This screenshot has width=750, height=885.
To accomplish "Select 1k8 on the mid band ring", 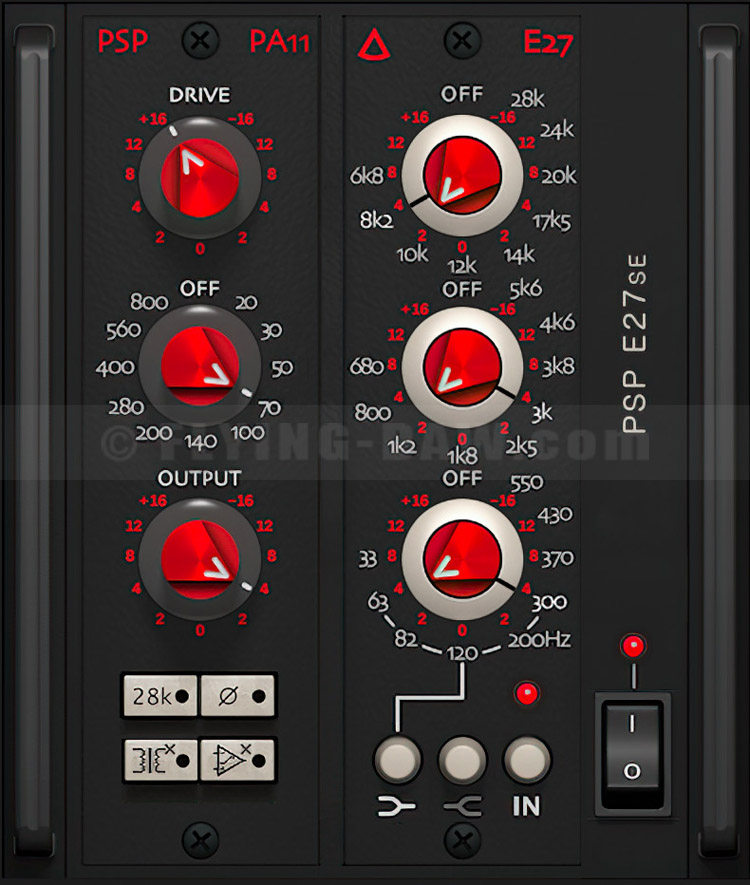I will tap(462, 455).
